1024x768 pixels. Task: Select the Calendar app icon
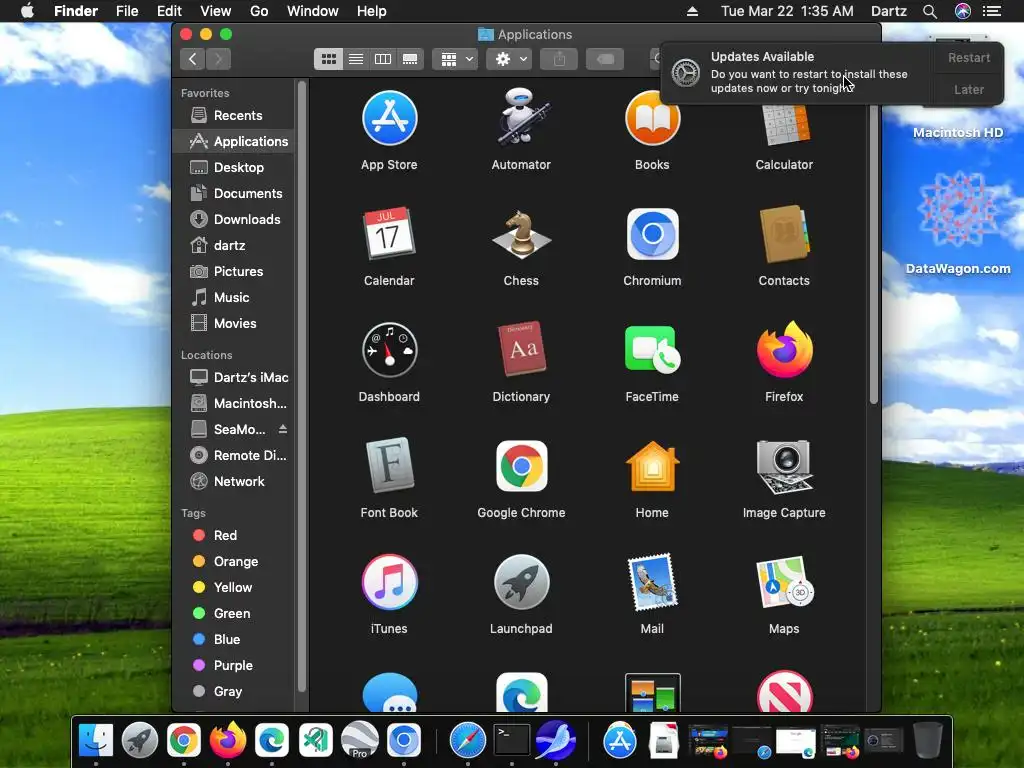[x=389, y=234]
